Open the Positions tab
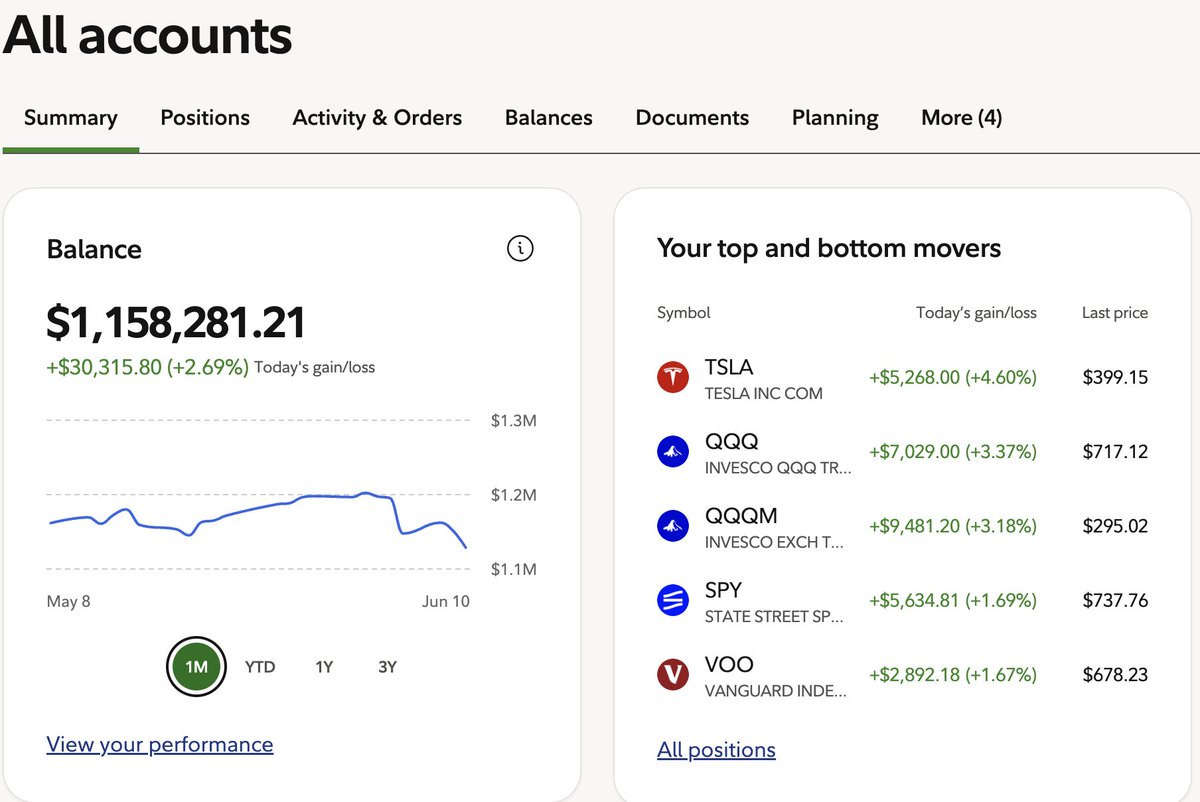 205,118
